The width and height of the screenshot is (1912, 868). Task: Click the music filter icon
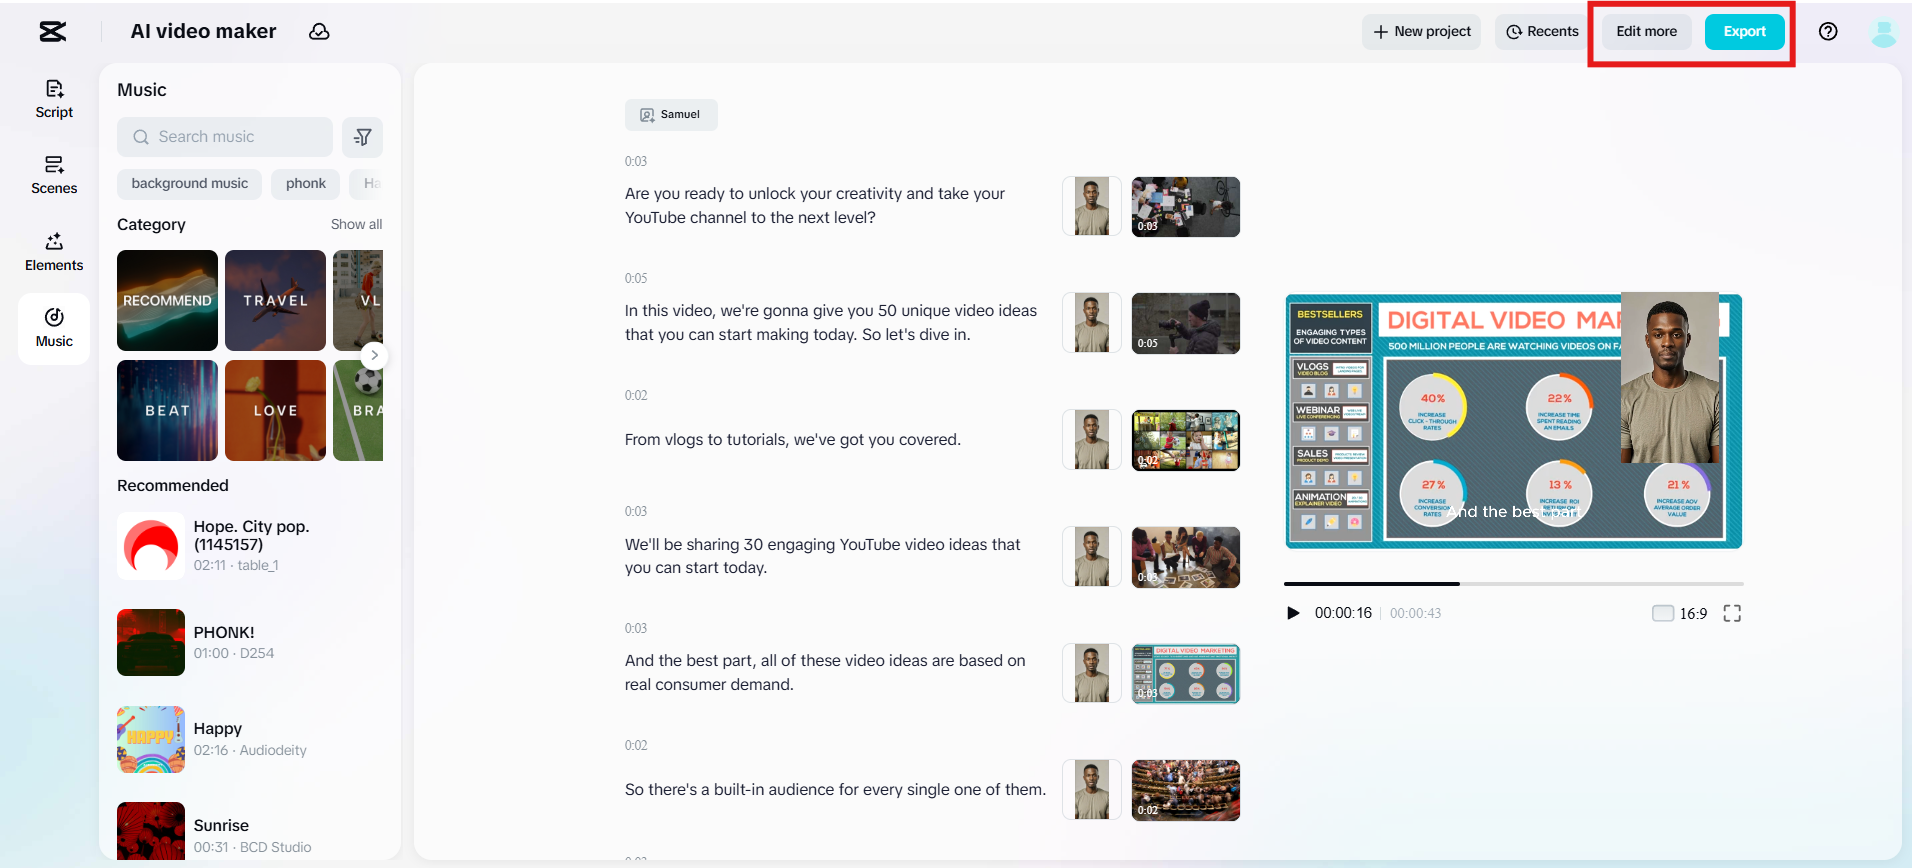(362, 137)
